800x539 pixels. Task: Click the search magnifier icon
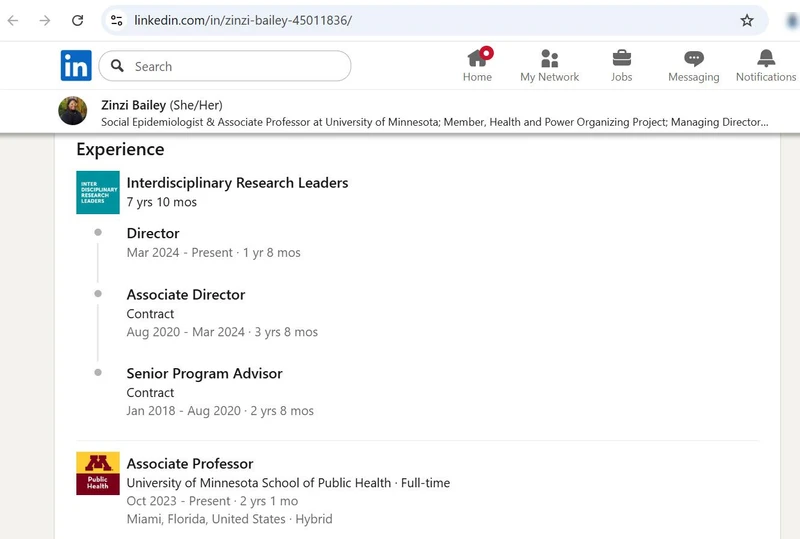coord(117,66)
